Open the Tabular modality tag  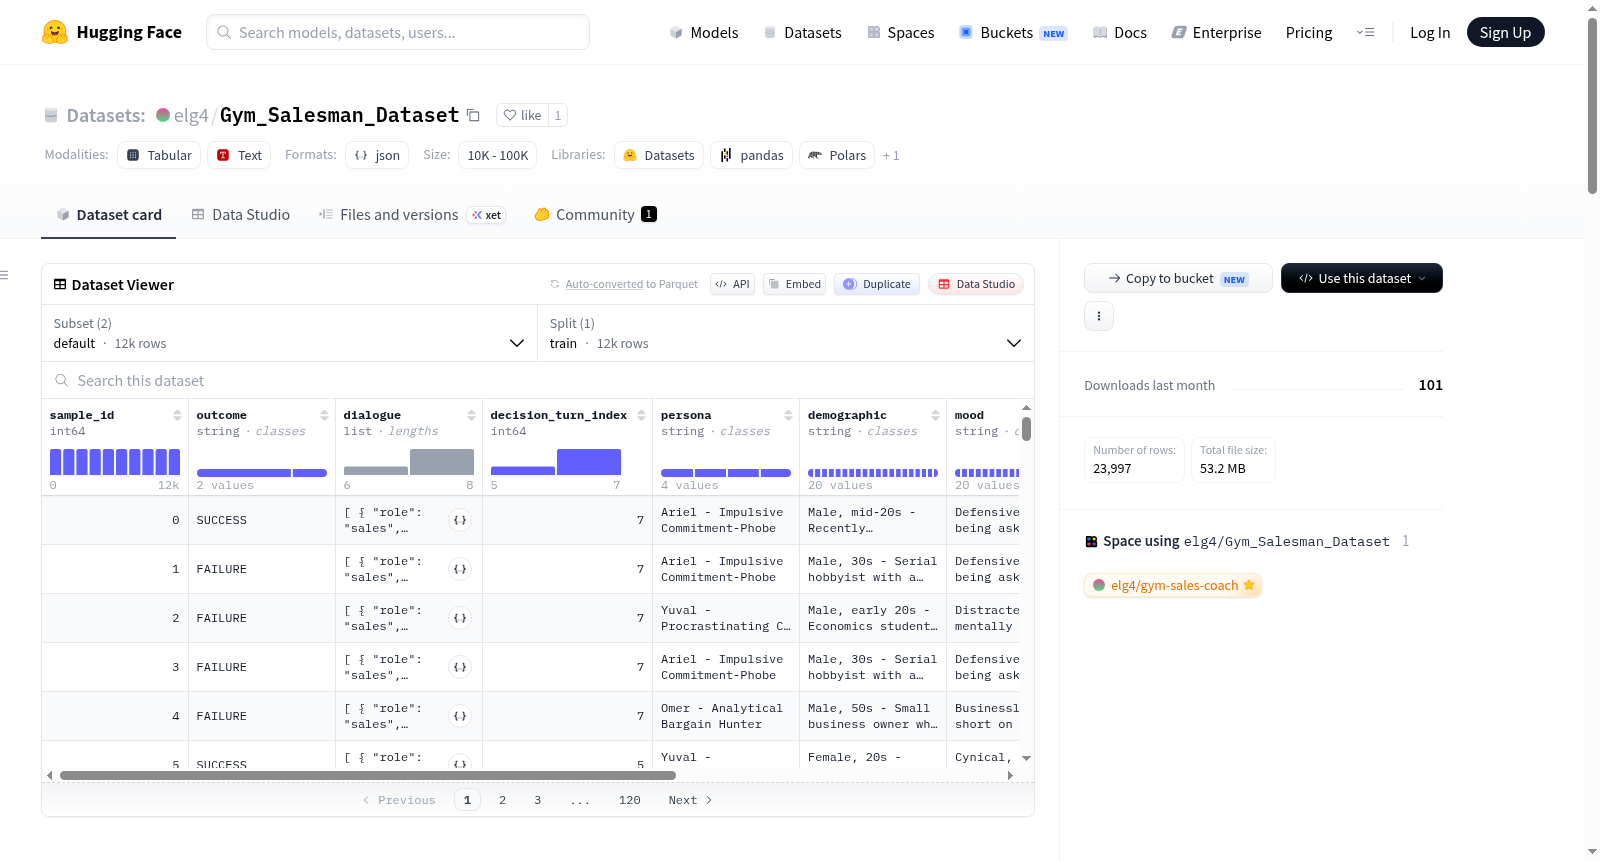[x=159, y=155]
